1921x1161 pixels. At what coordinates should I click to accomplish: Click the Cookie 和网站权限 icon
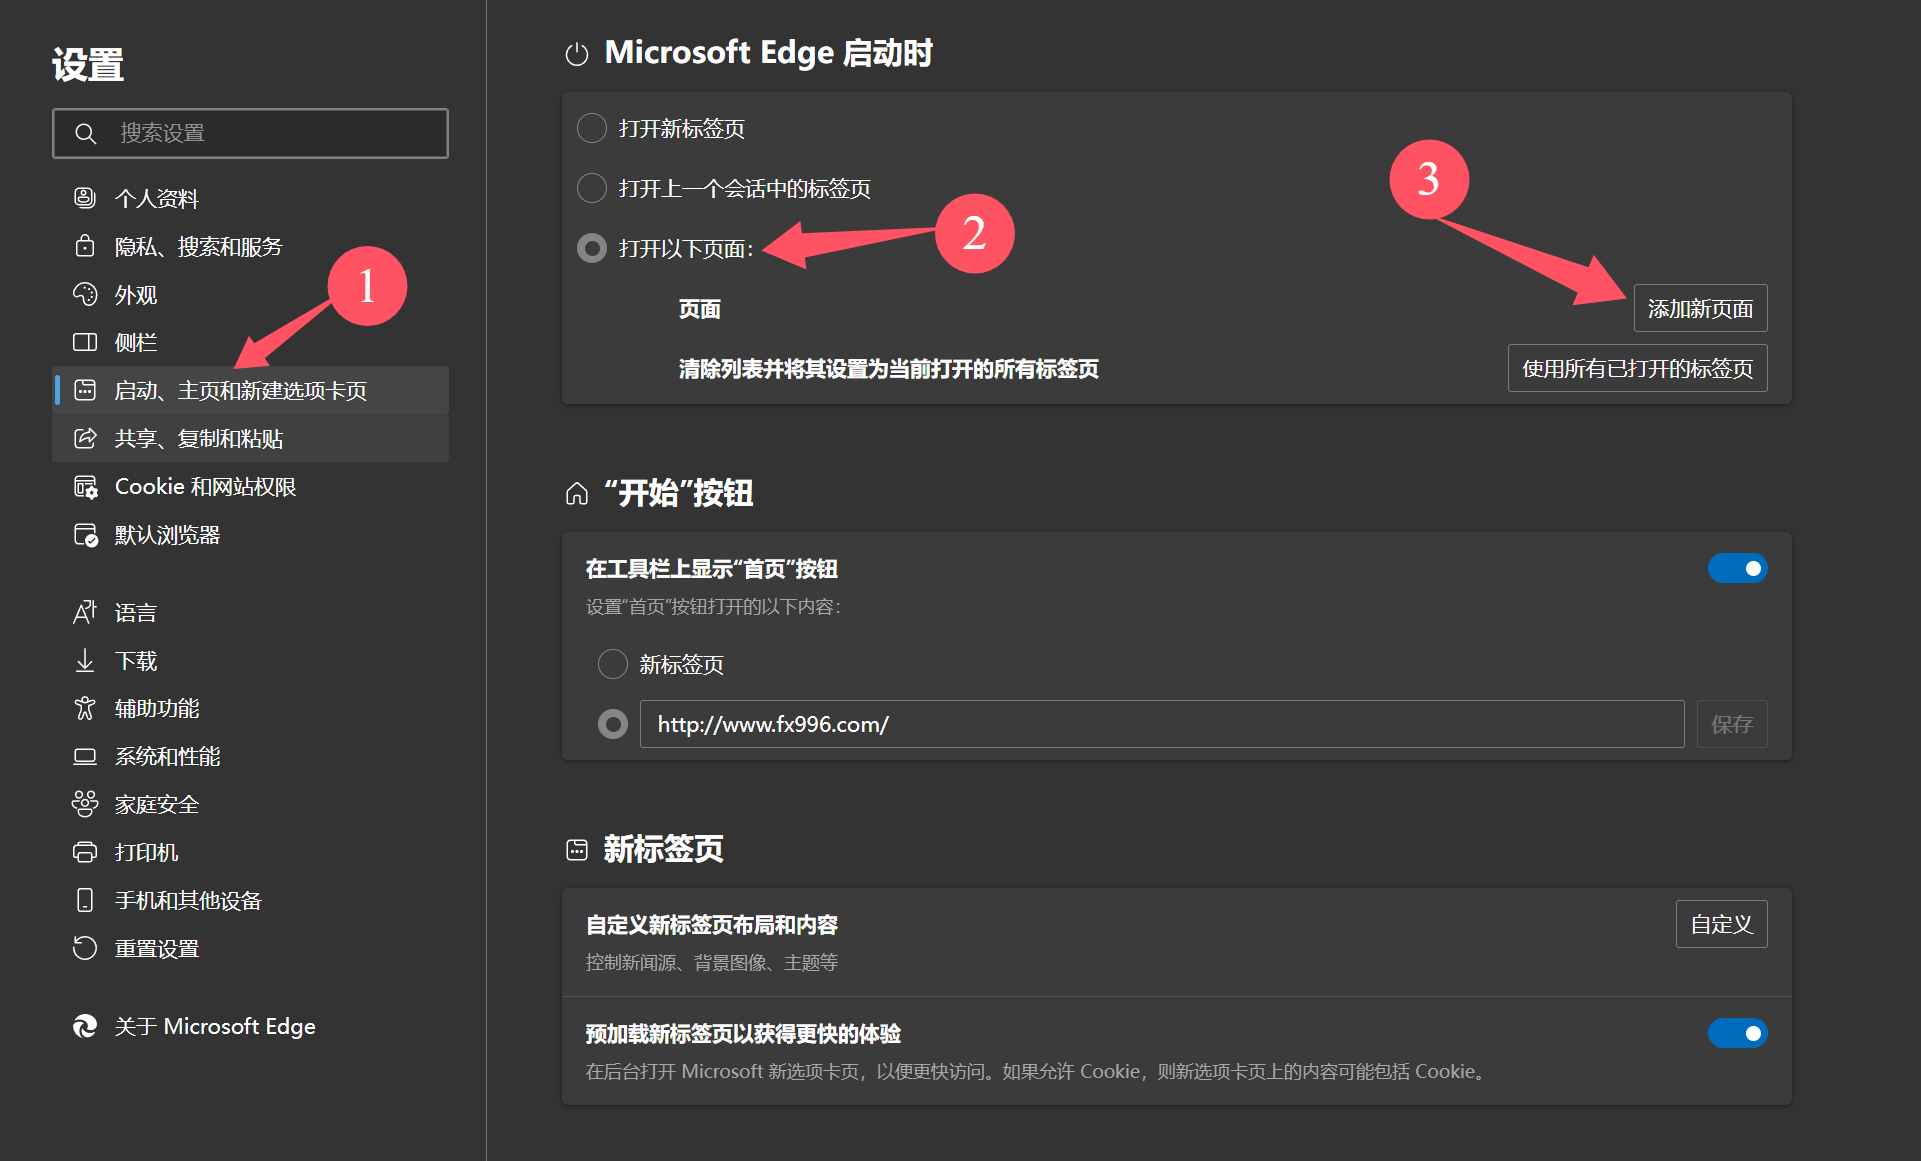[85, 487]
